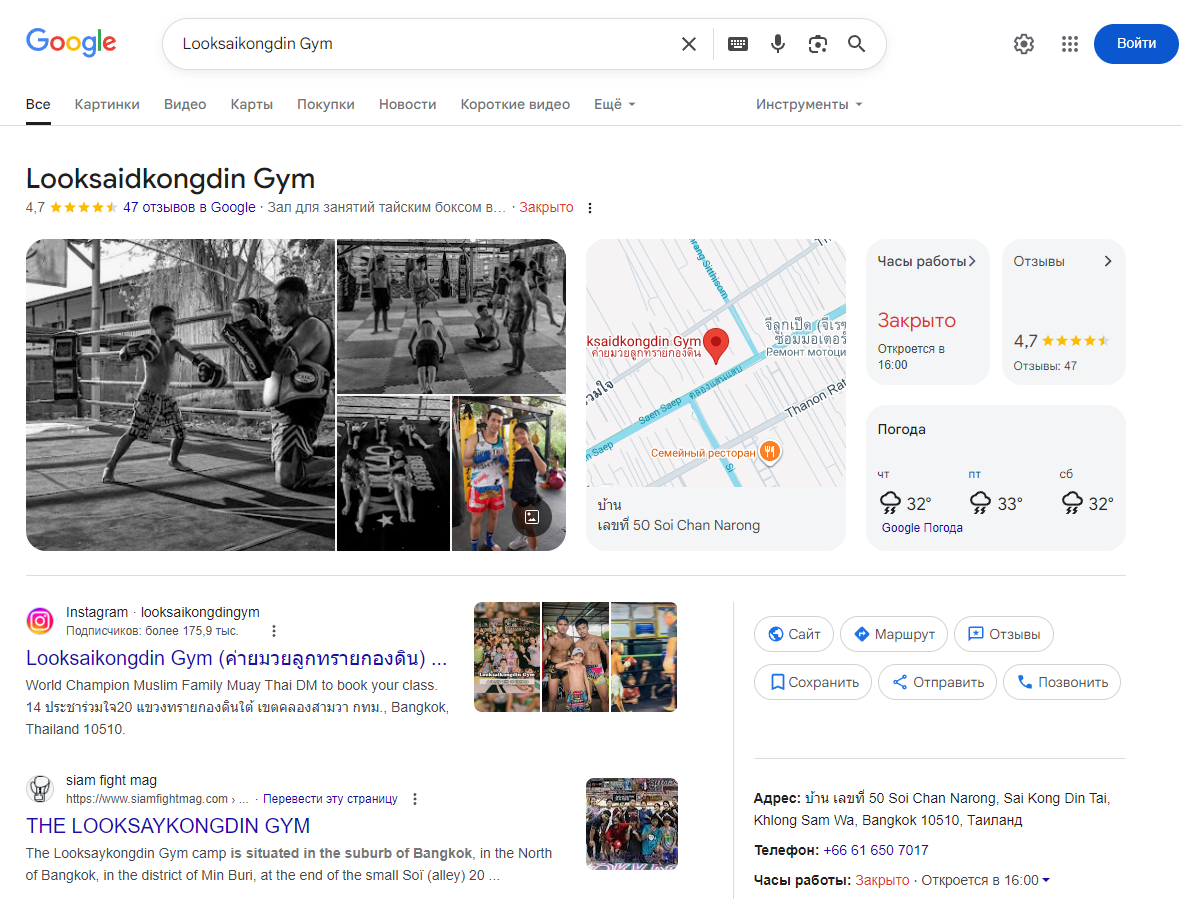Click the Маршрут directions button
The image size is (1182, 899).
(x=893, y=634)
